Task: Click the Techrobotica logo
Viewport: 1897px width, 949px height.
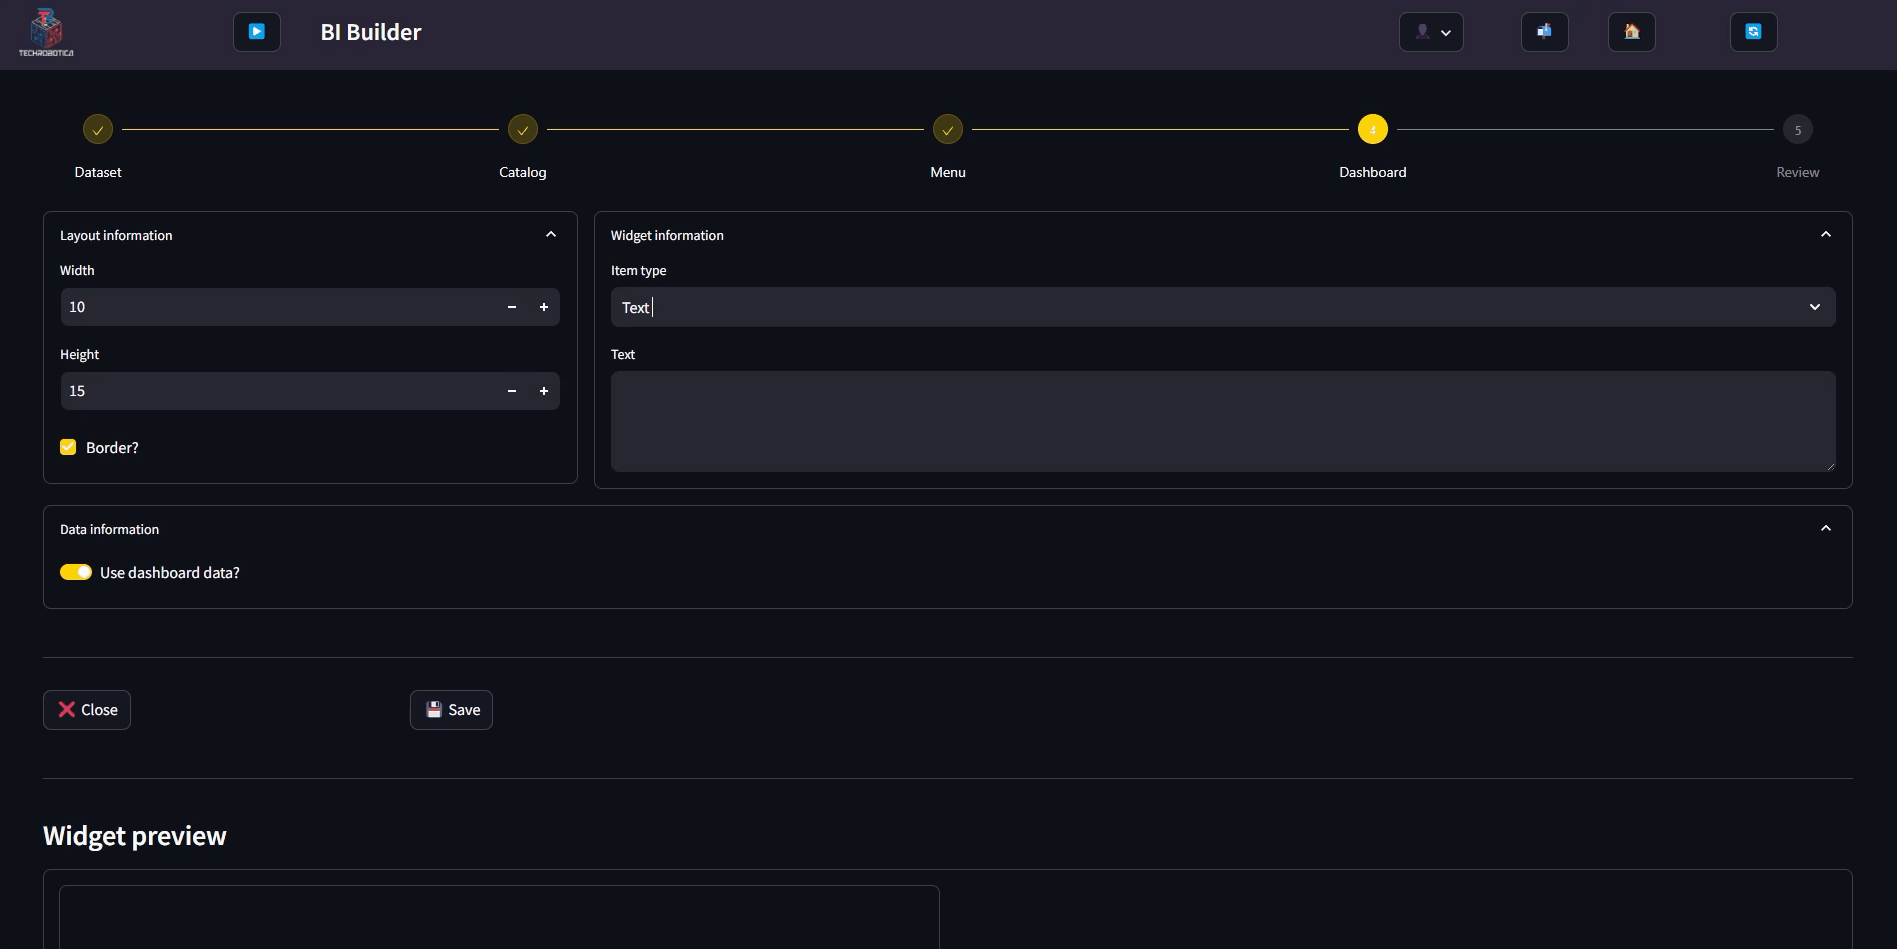Action: coord(46,32)
